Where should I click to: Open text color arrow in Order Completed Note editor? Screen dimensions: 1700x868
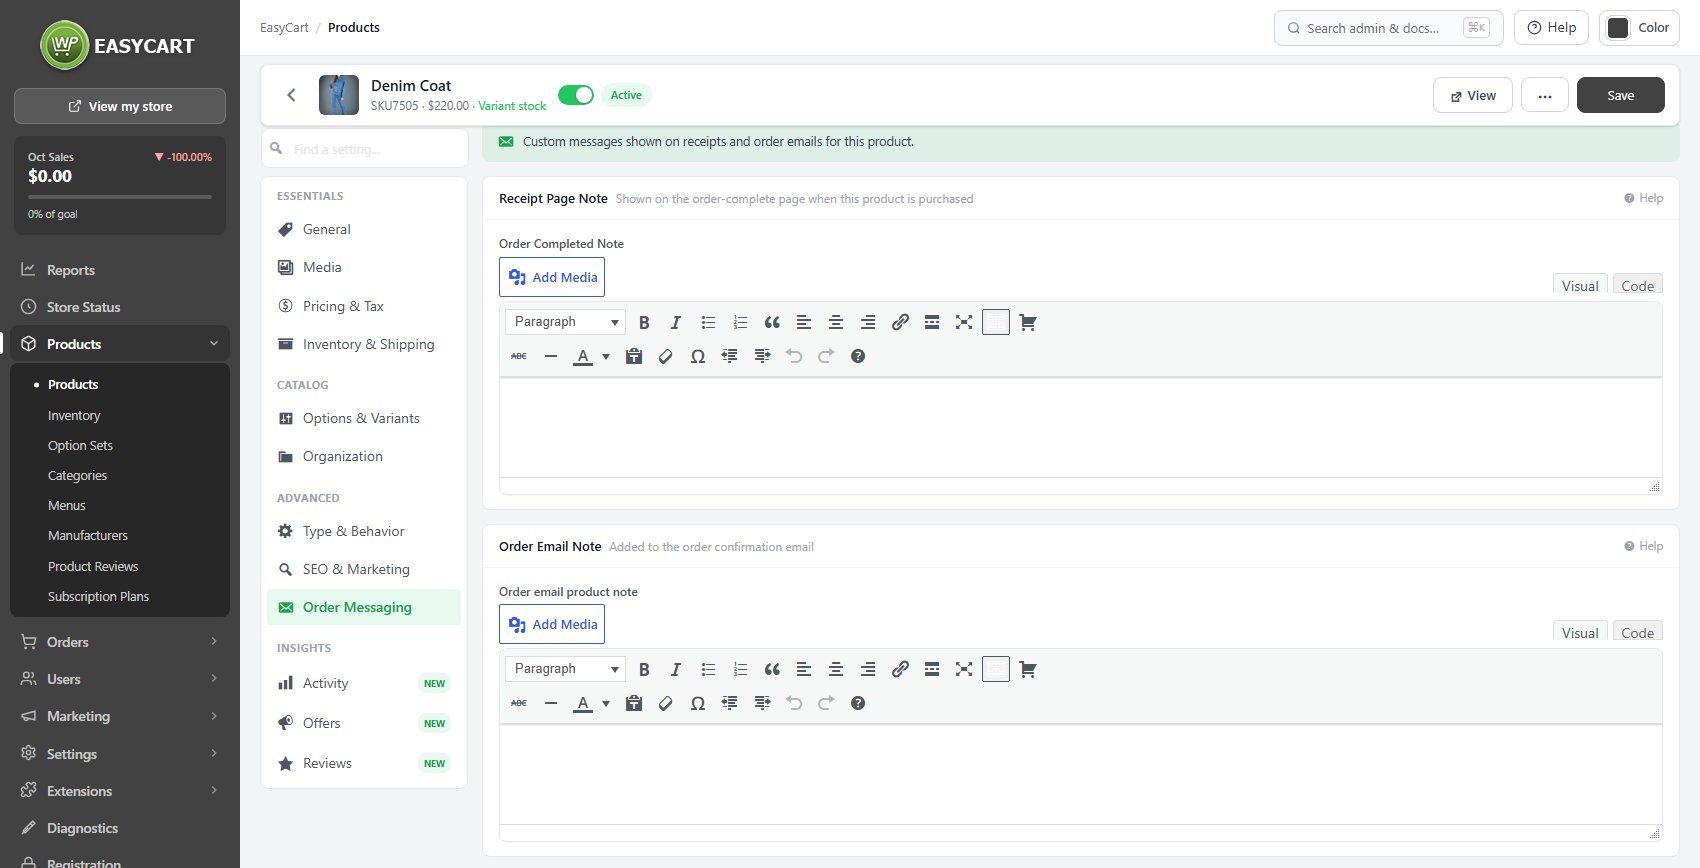click(x=606, y=356)
